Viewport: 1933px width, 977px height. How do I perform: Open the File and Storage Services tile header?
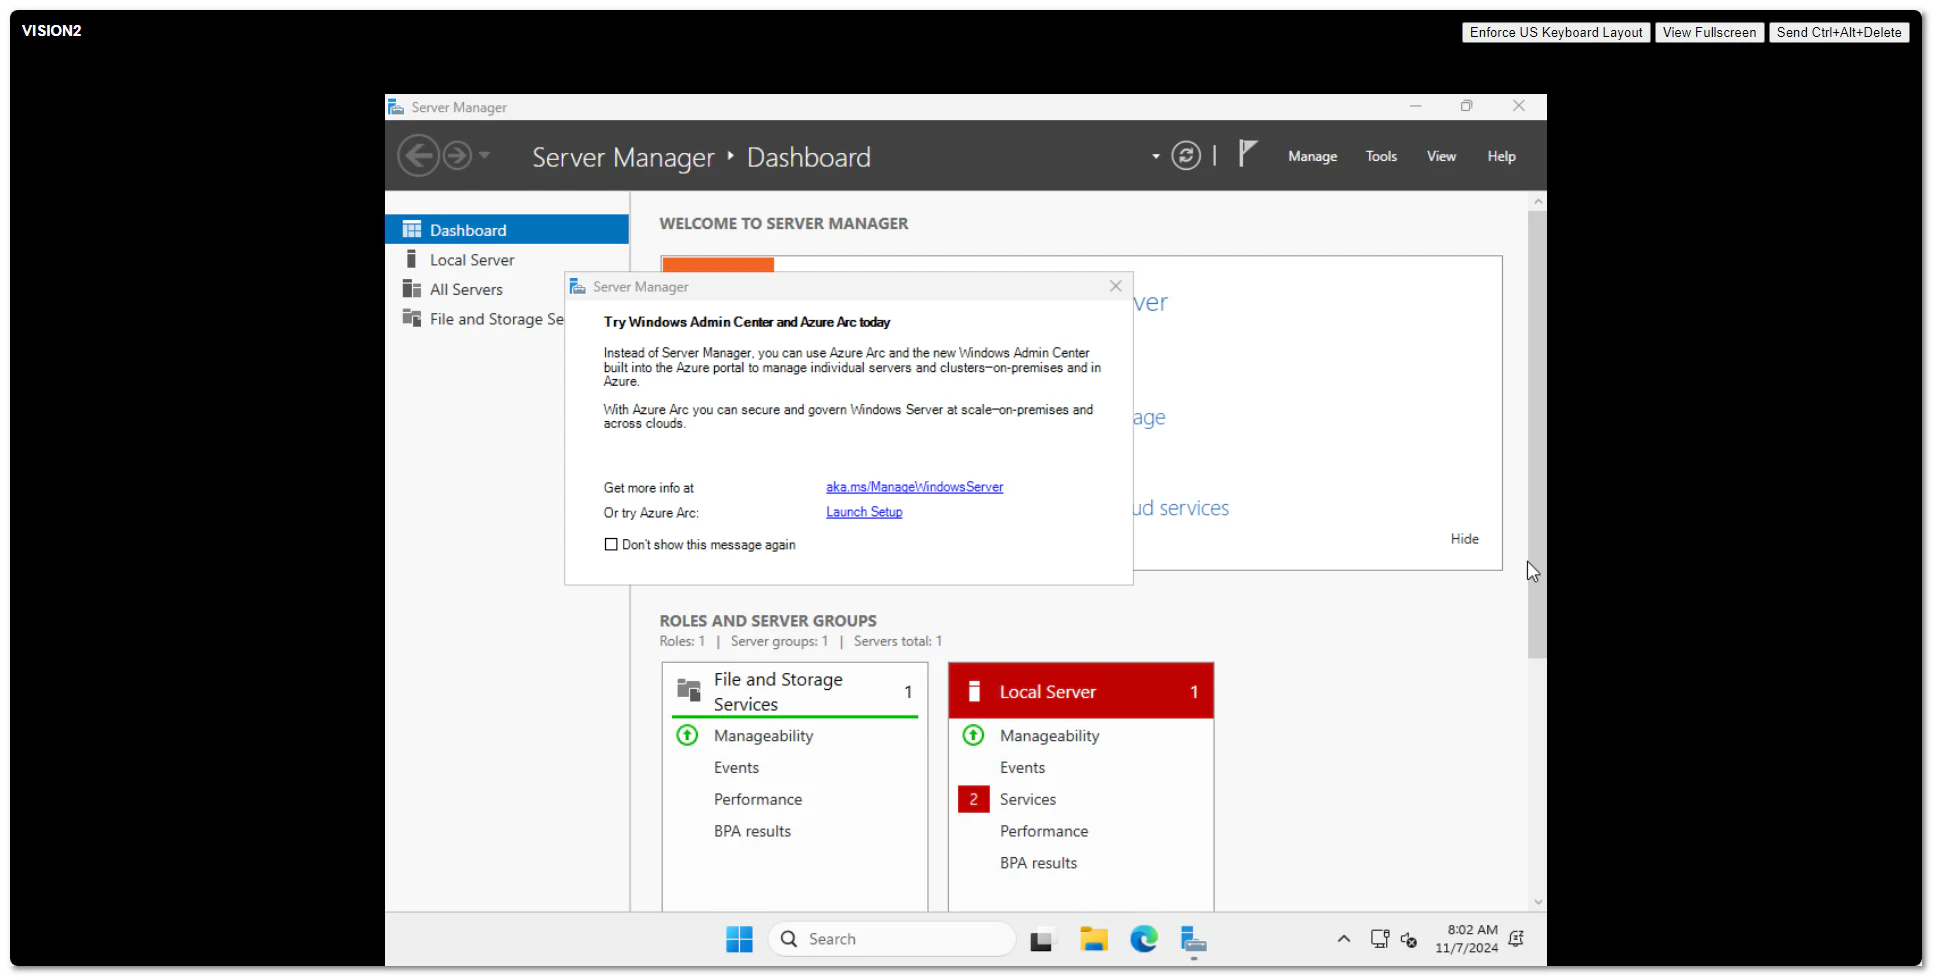(x=795, y=691)
